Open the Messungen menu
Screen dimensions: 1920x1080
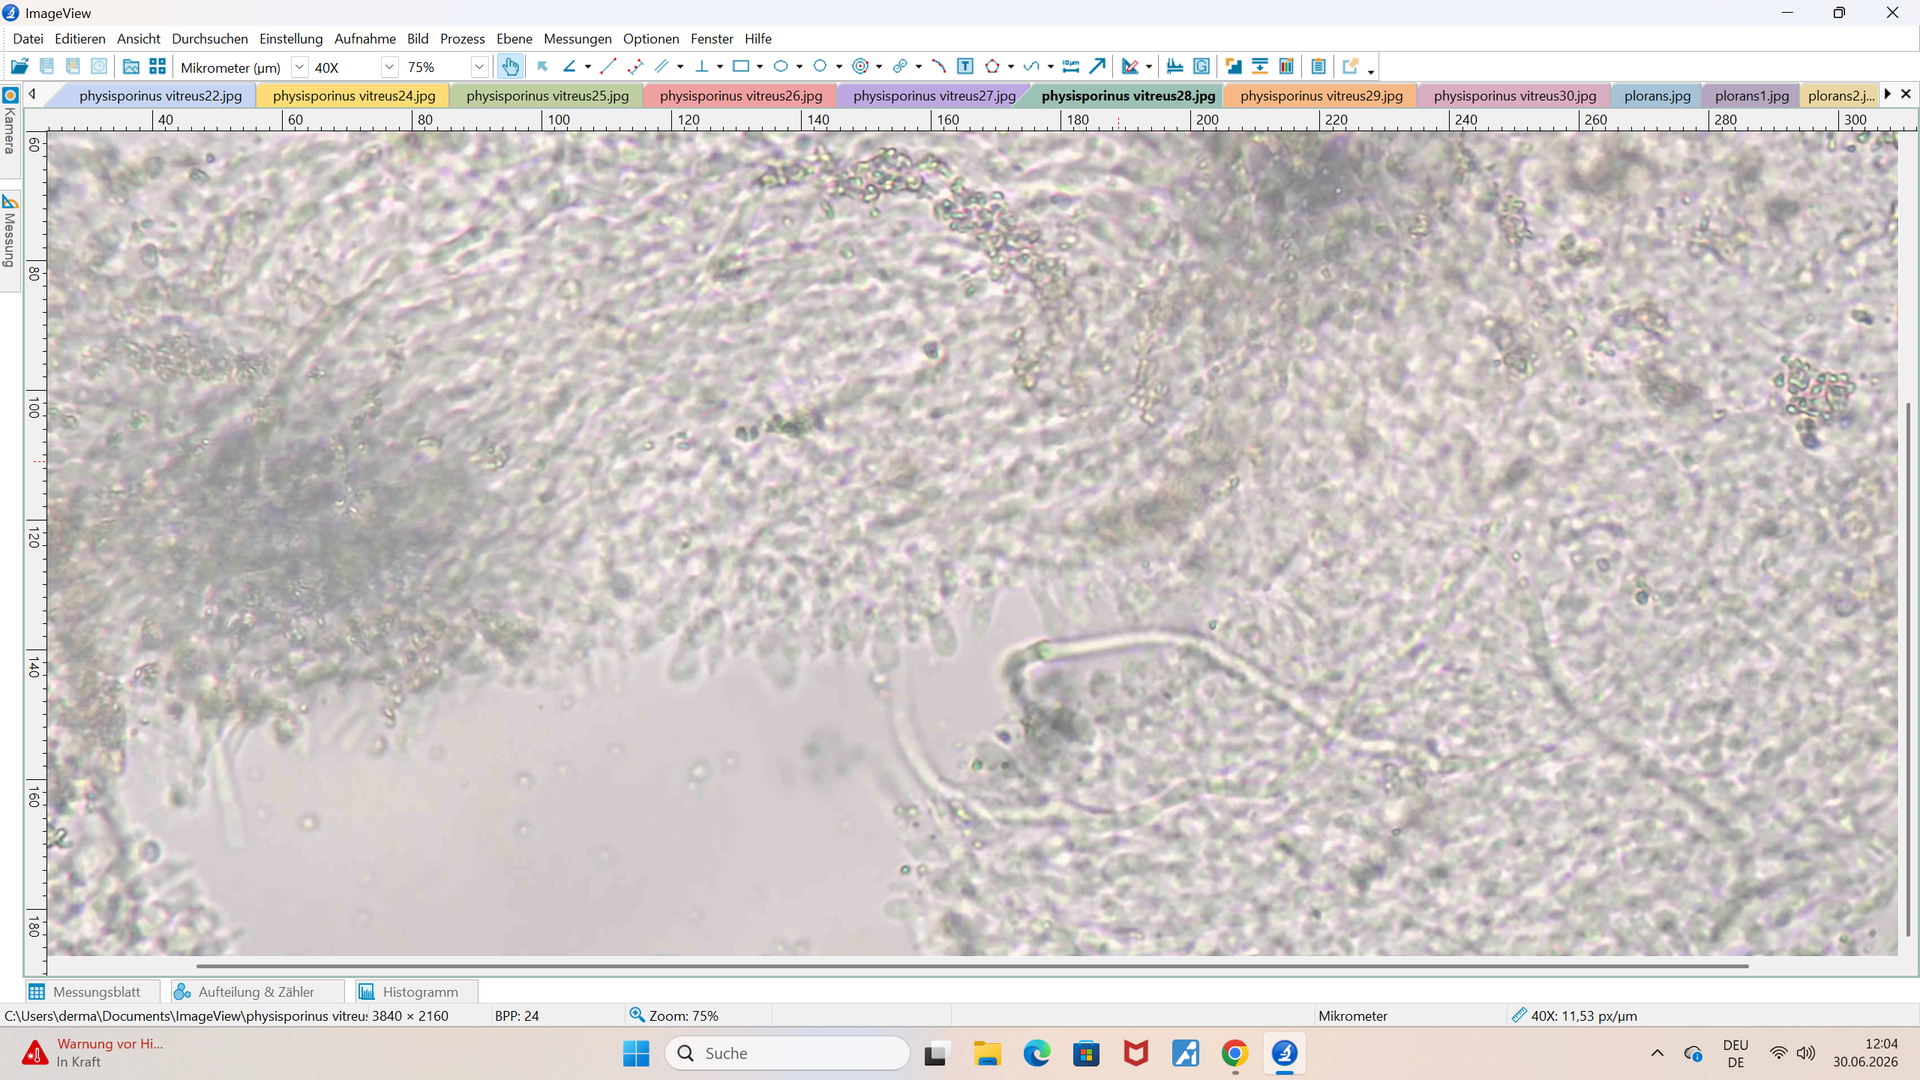(577, 39)
